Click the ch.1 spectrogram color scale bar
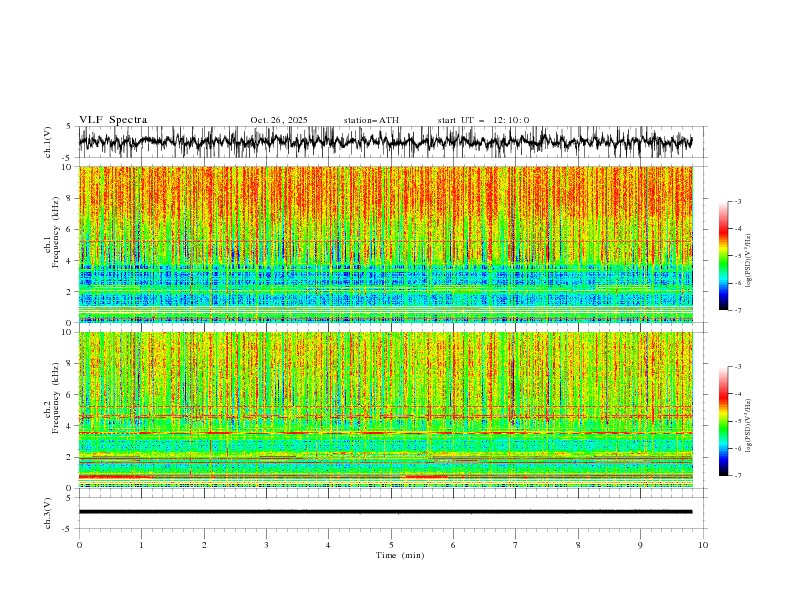 click(723, 256)
